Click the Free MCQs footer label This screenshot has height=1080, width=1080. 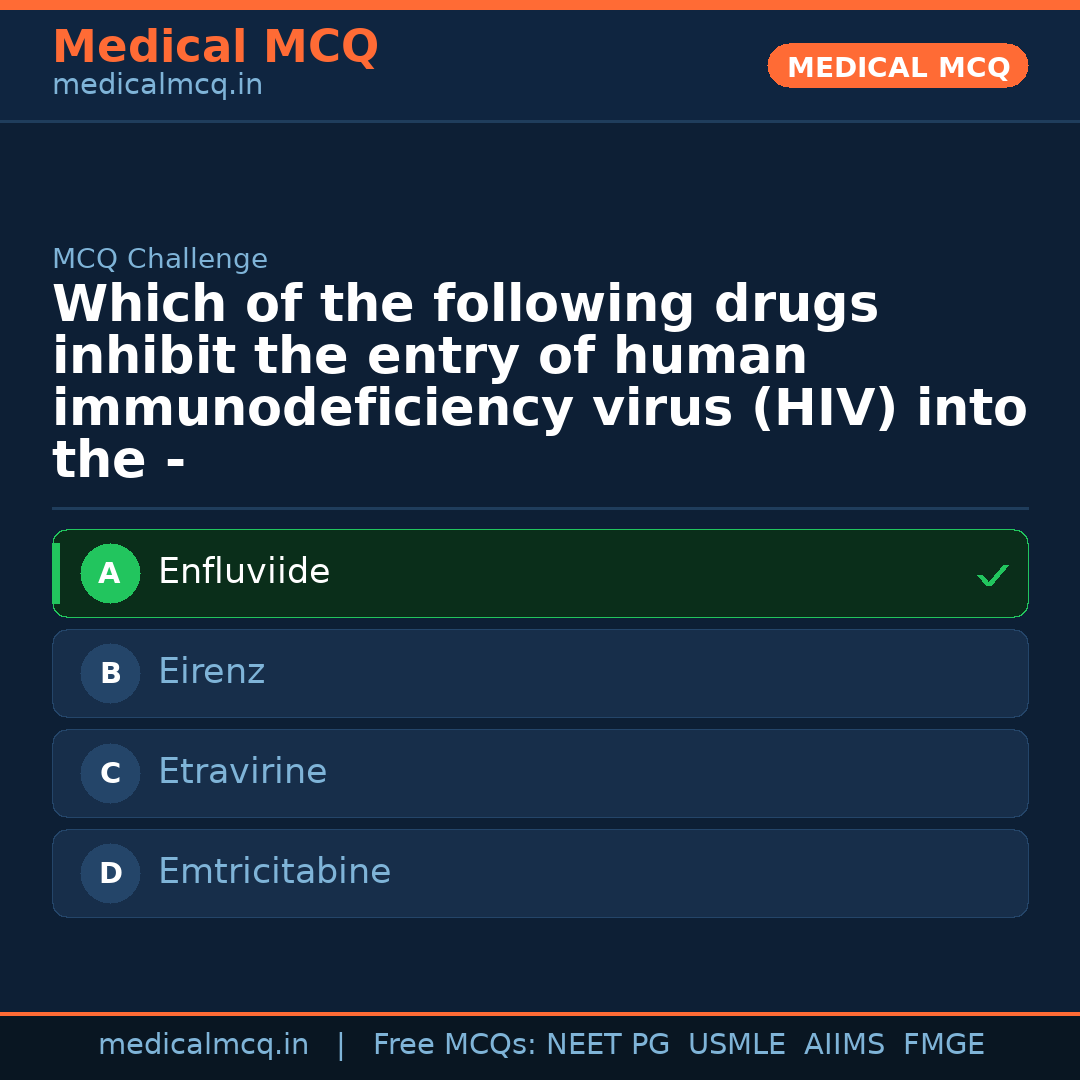point(455,1045)
